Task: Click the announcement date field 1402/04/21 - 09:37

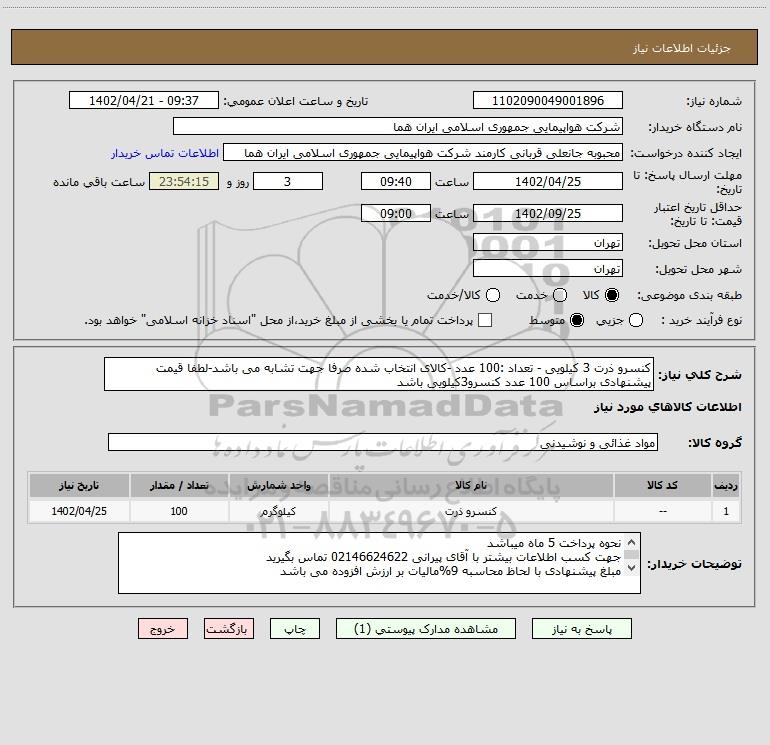Action: point(144,101)
